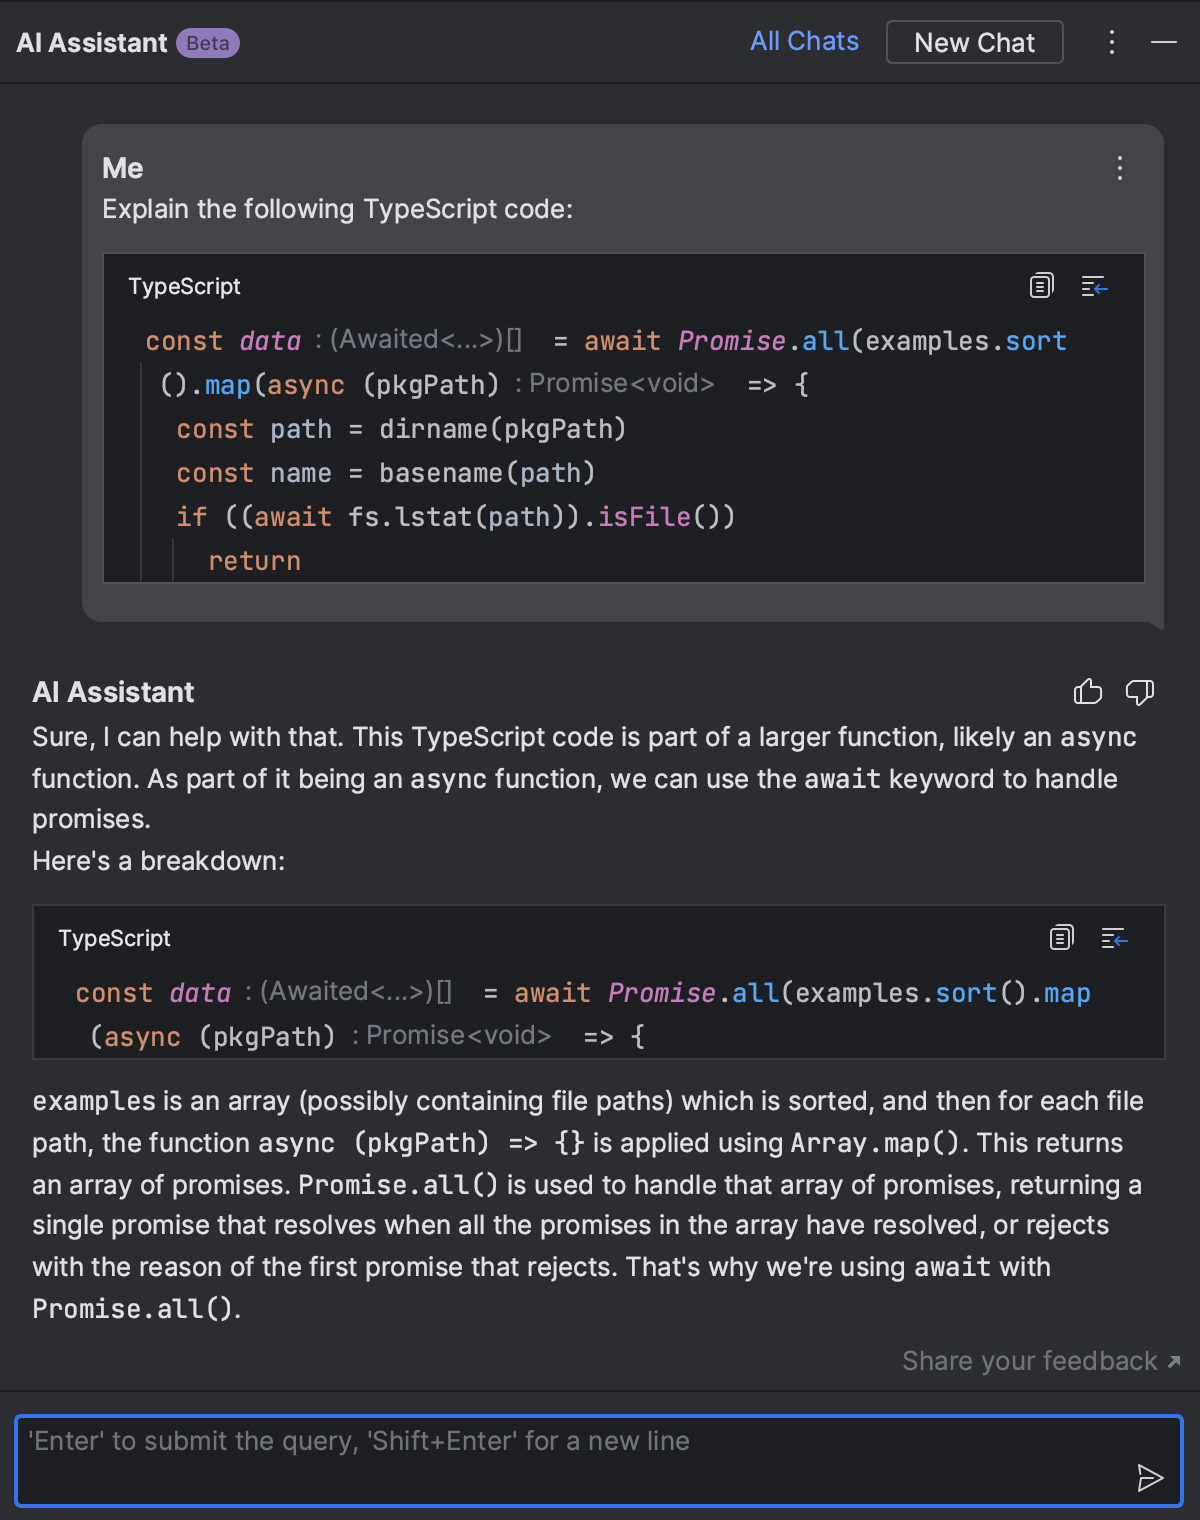Click the Beta badge next to AI Assistant
The height and width of the screenshot is (1520, 1200).
(x=208, y=43)
